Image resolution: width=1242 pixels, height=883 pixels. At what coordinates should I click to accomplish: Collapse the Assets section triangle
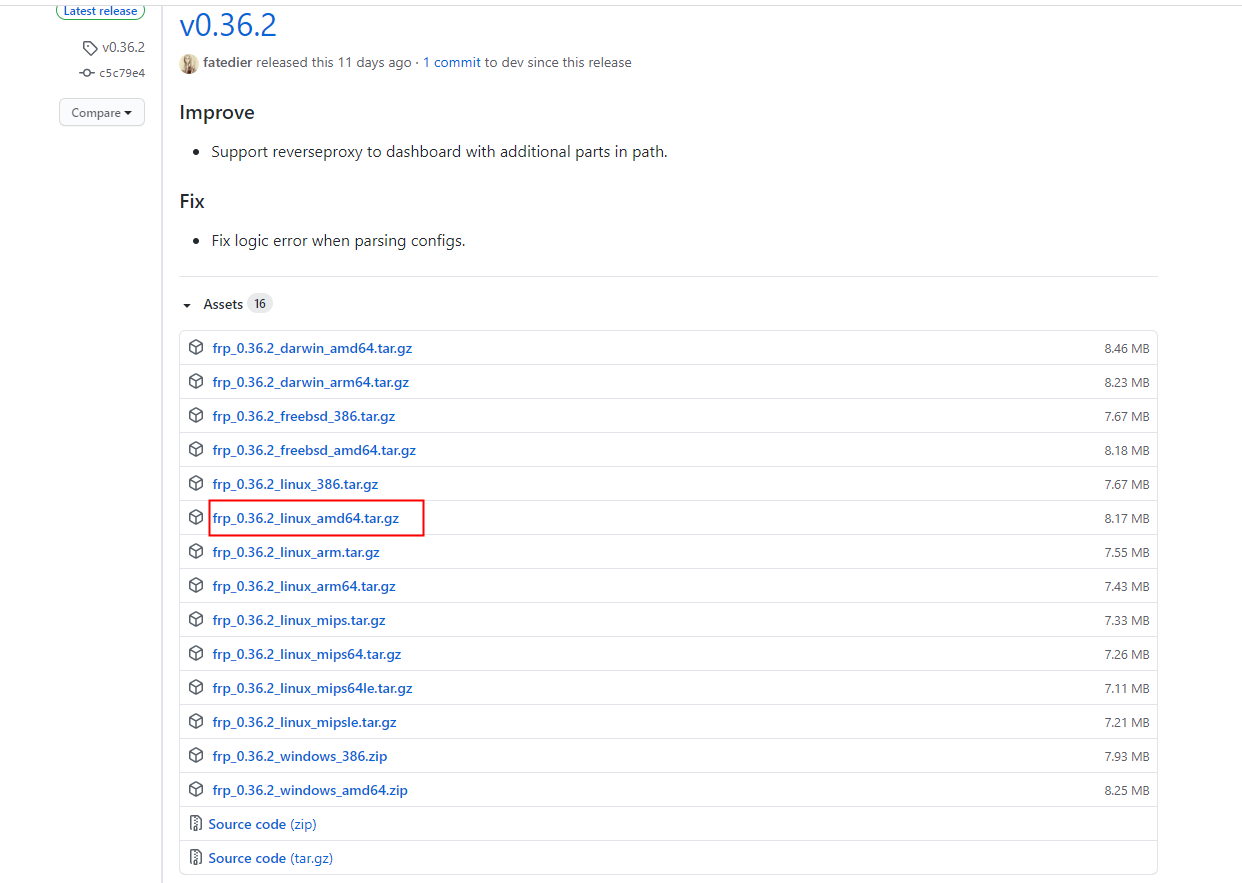(187, 305)
